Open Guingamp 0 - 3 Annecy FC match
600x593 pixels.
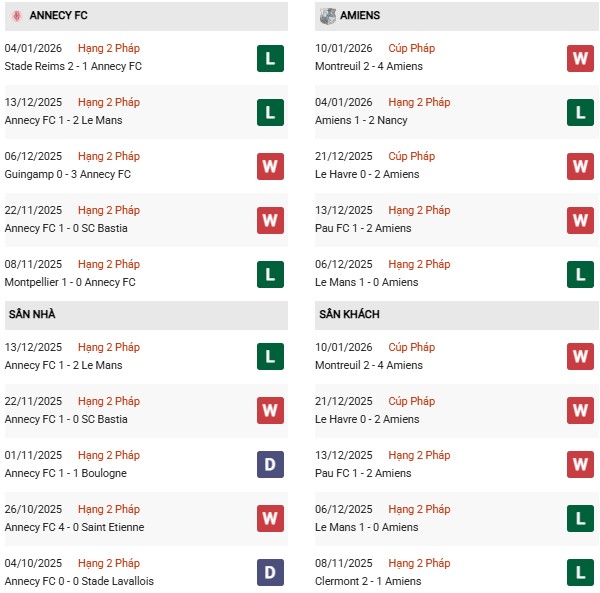point(68,174)
